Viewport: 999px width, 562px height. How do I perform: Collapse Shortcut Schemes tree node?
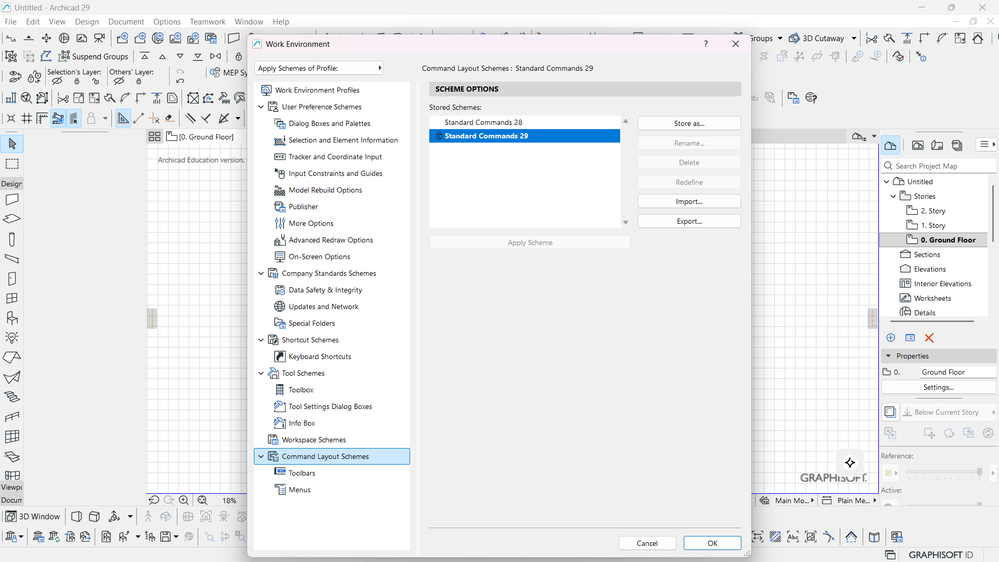tap(261, 340)
